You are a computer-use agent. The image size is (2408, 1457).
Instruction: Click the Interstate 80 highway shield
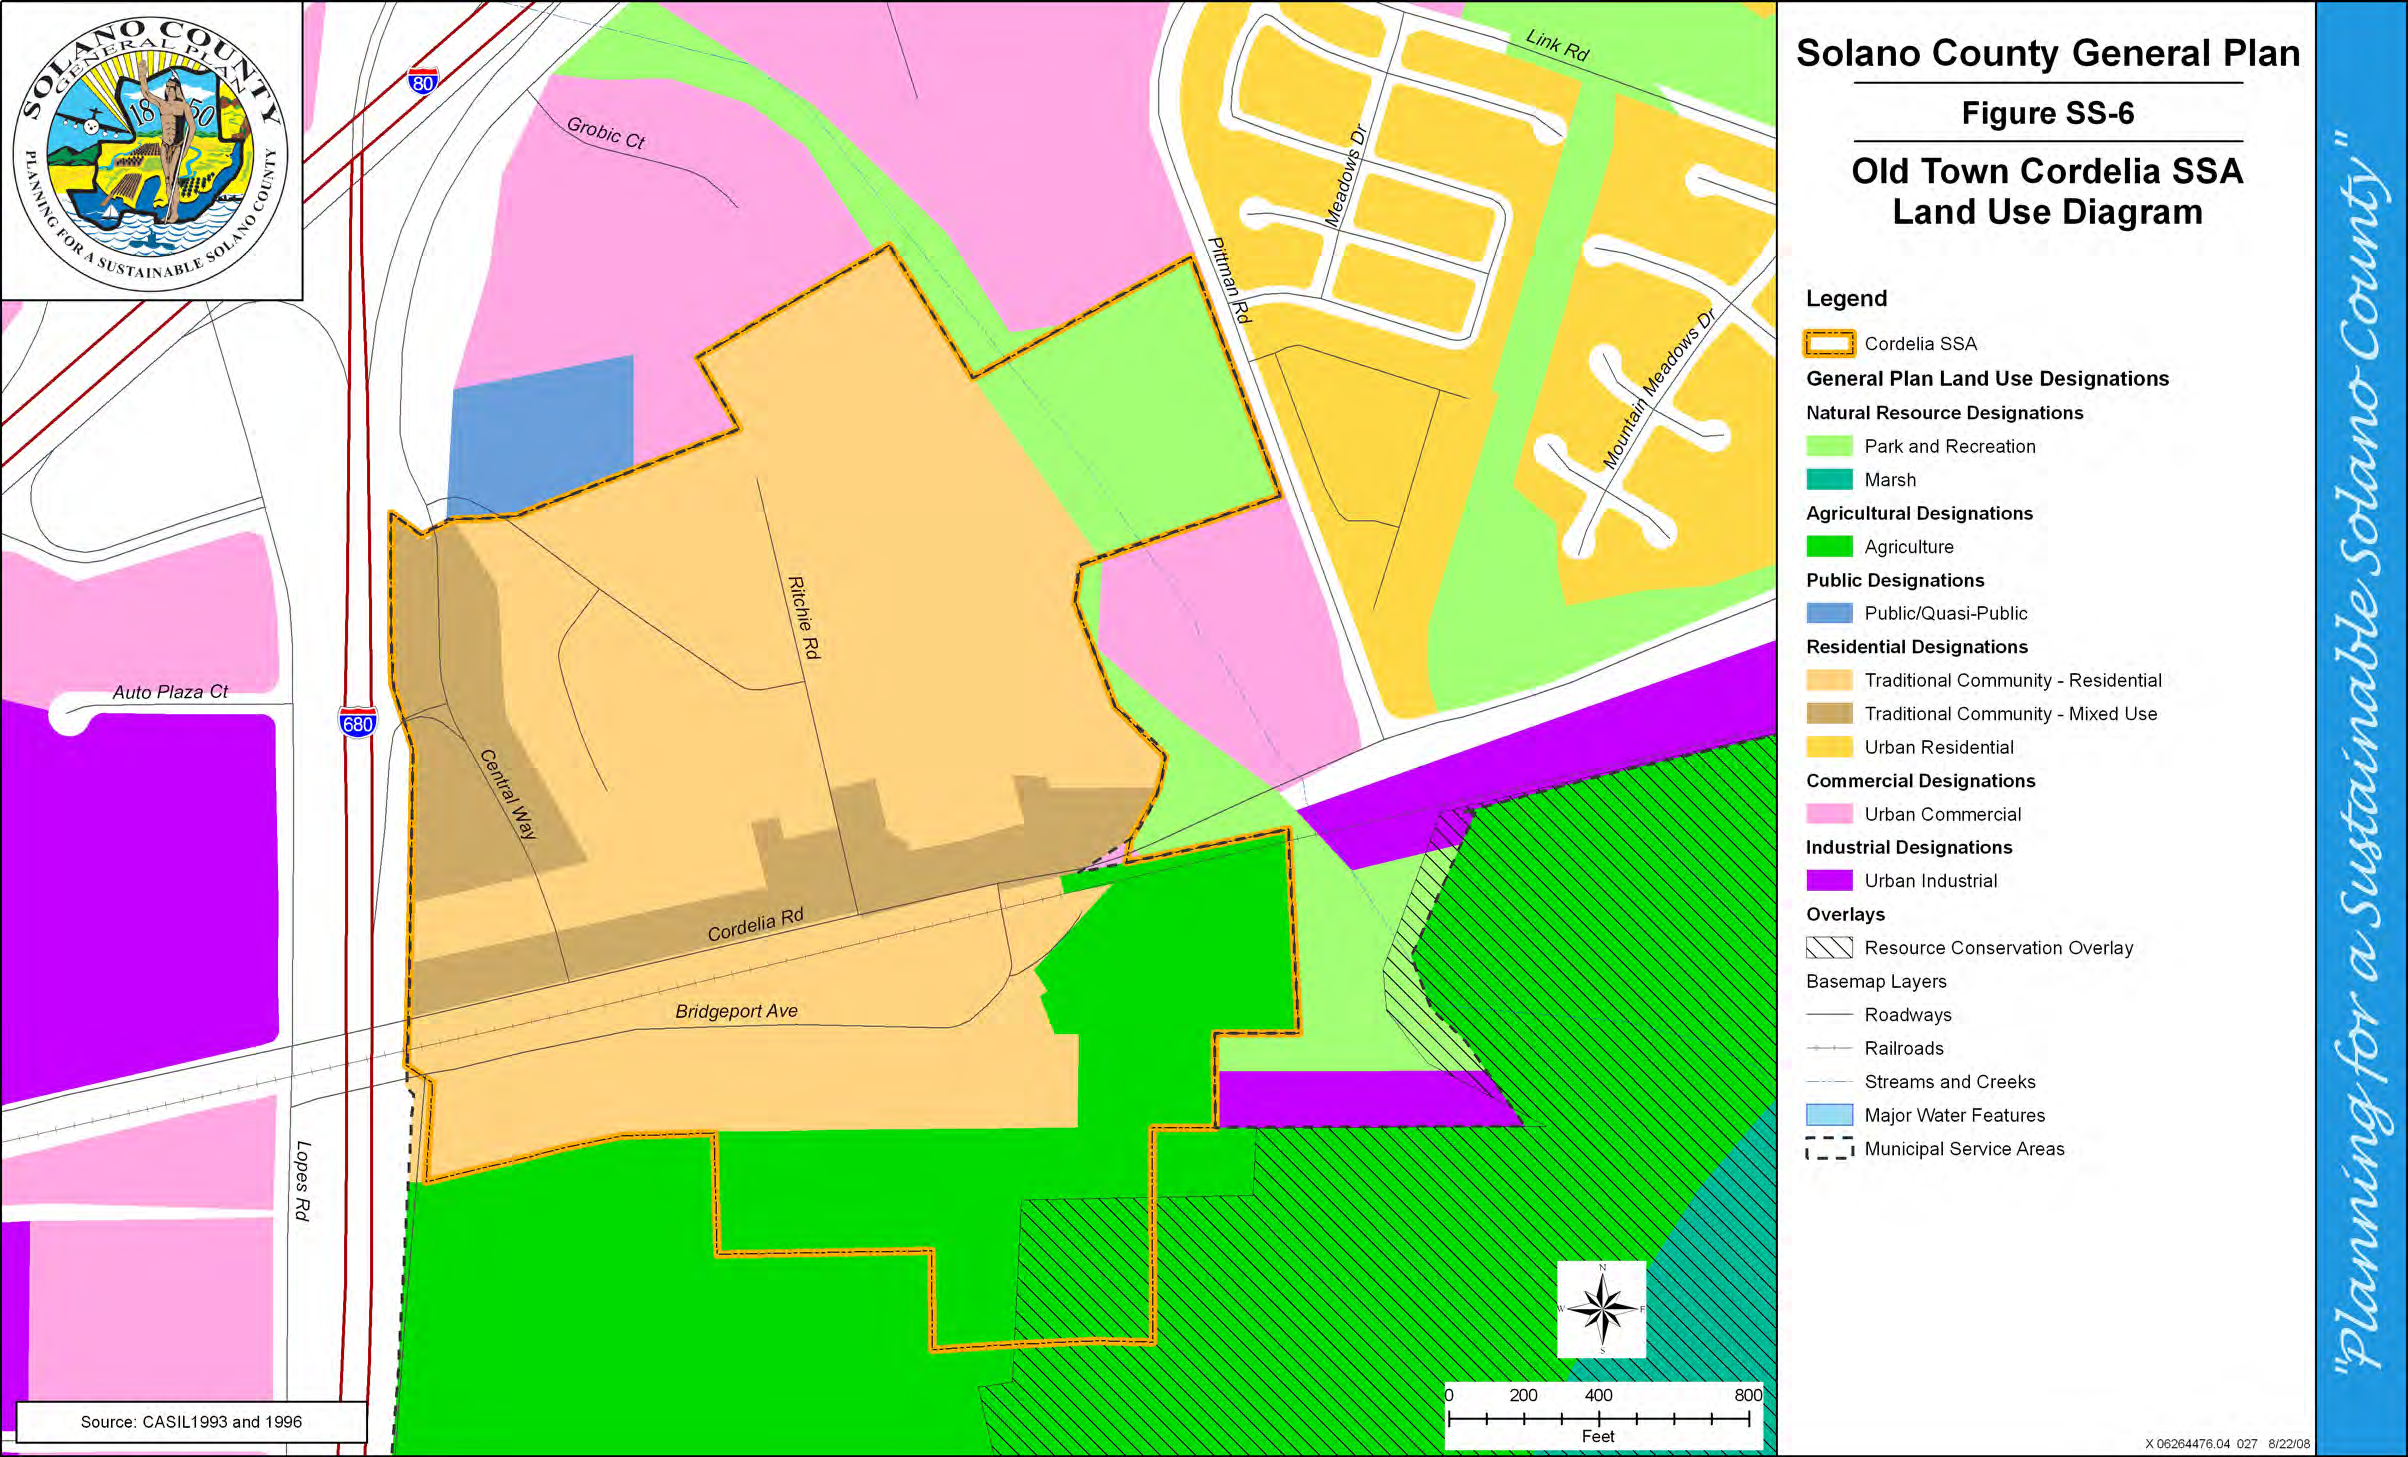422,82
